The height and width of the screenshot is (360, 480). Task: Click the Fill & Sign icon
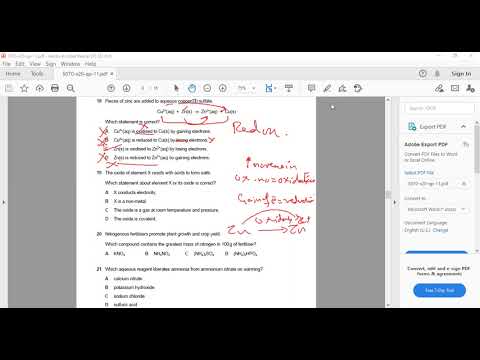[x=439, y=88]
